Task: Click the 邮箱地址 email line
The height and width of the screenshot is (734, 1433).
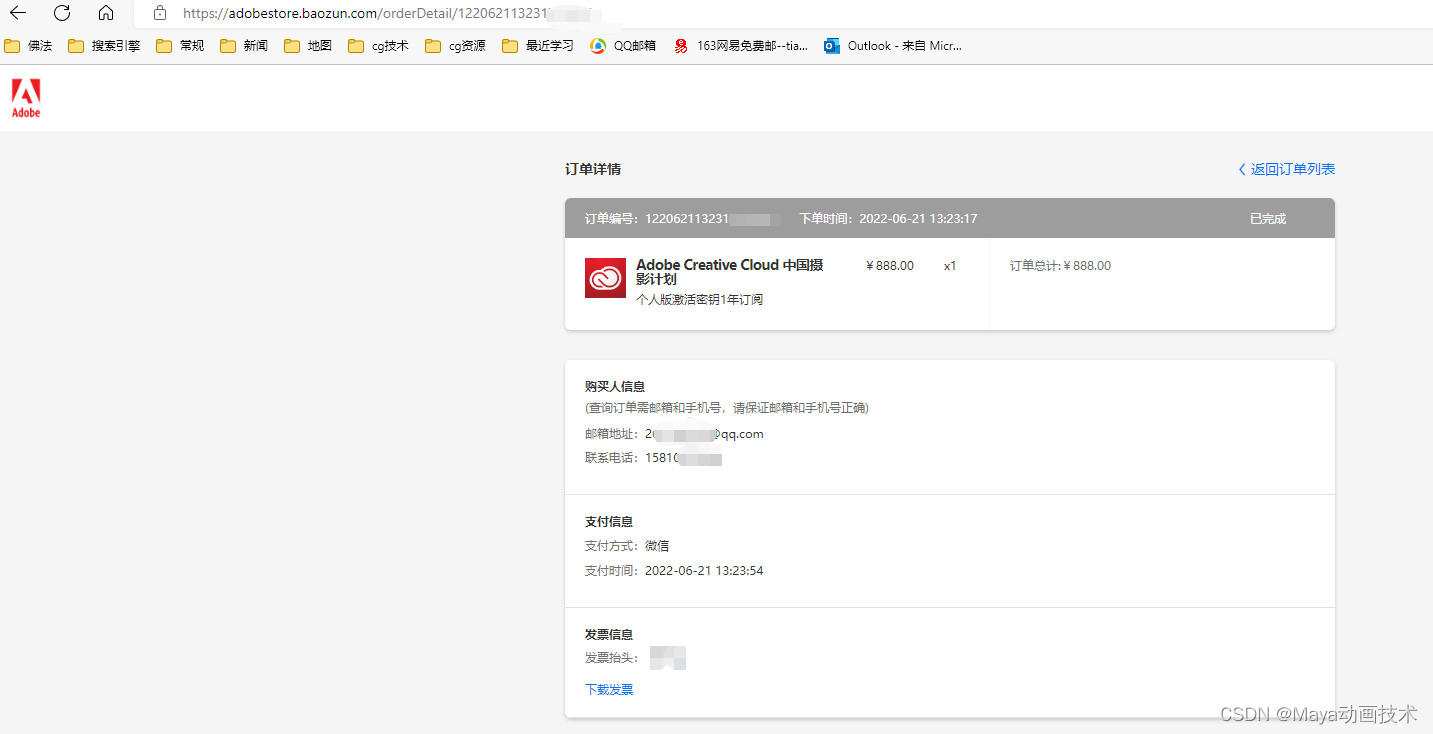Action: (x=674, y=434)
